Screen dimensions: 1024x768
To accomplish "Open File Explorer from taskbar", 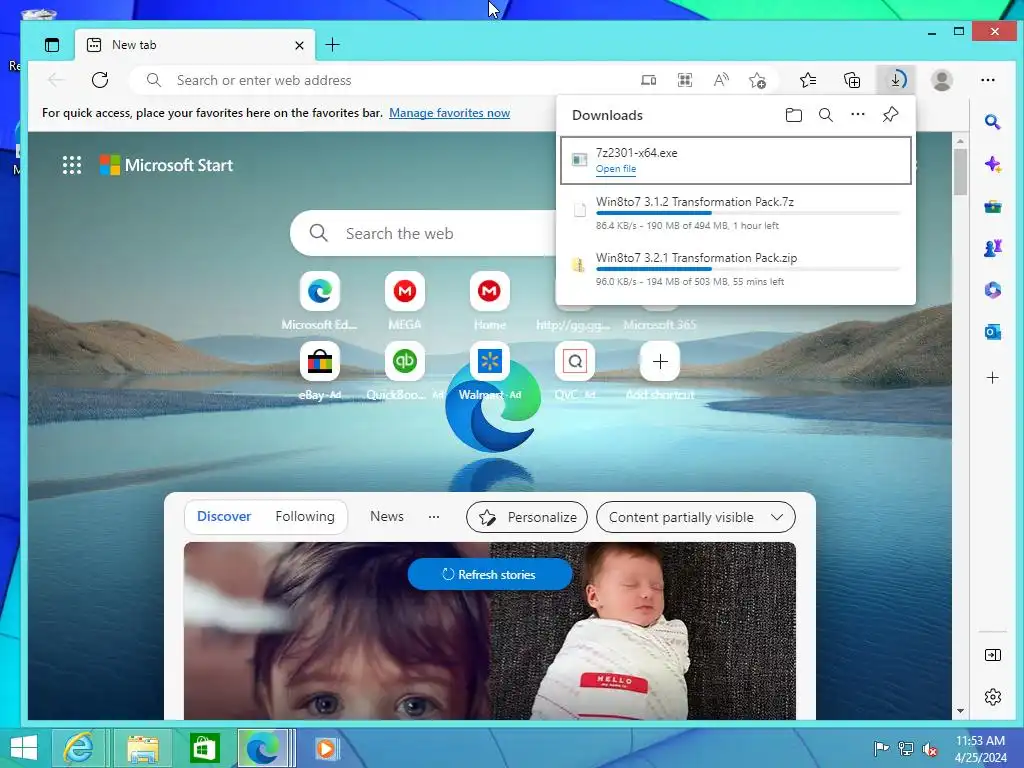I will (143, 748).
